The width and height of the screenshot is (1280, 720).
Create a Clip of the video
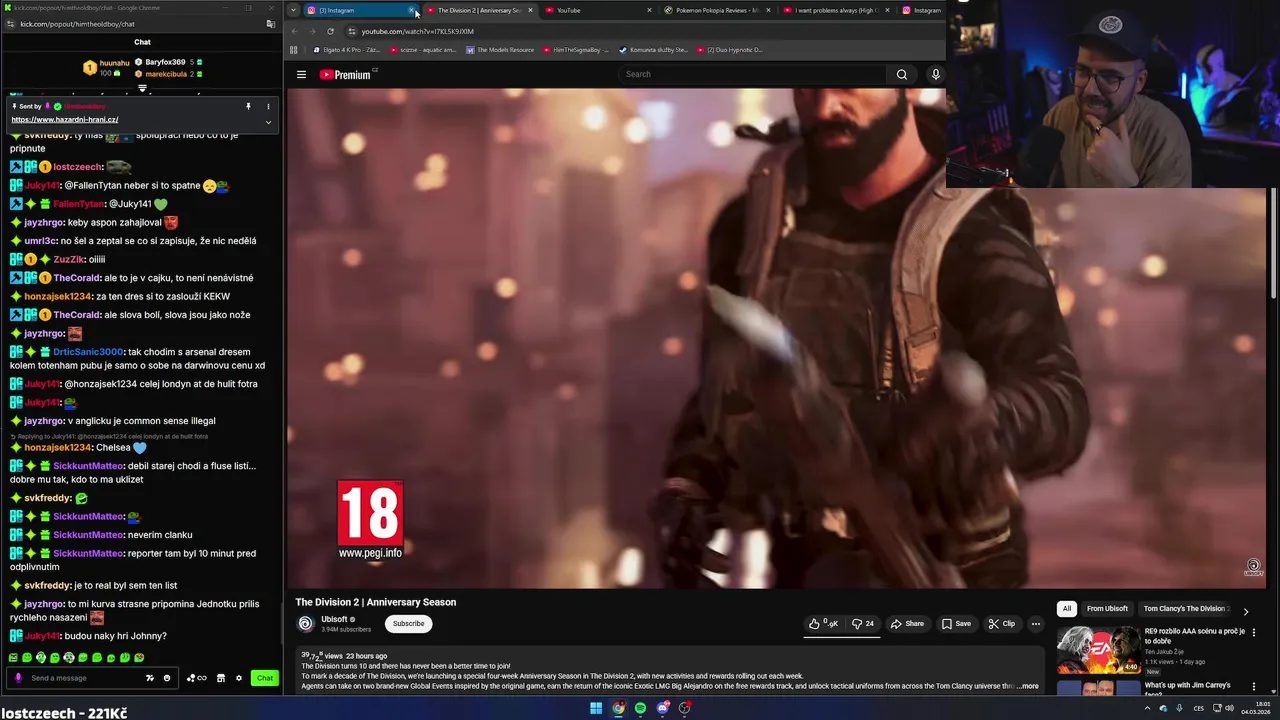1001,624
